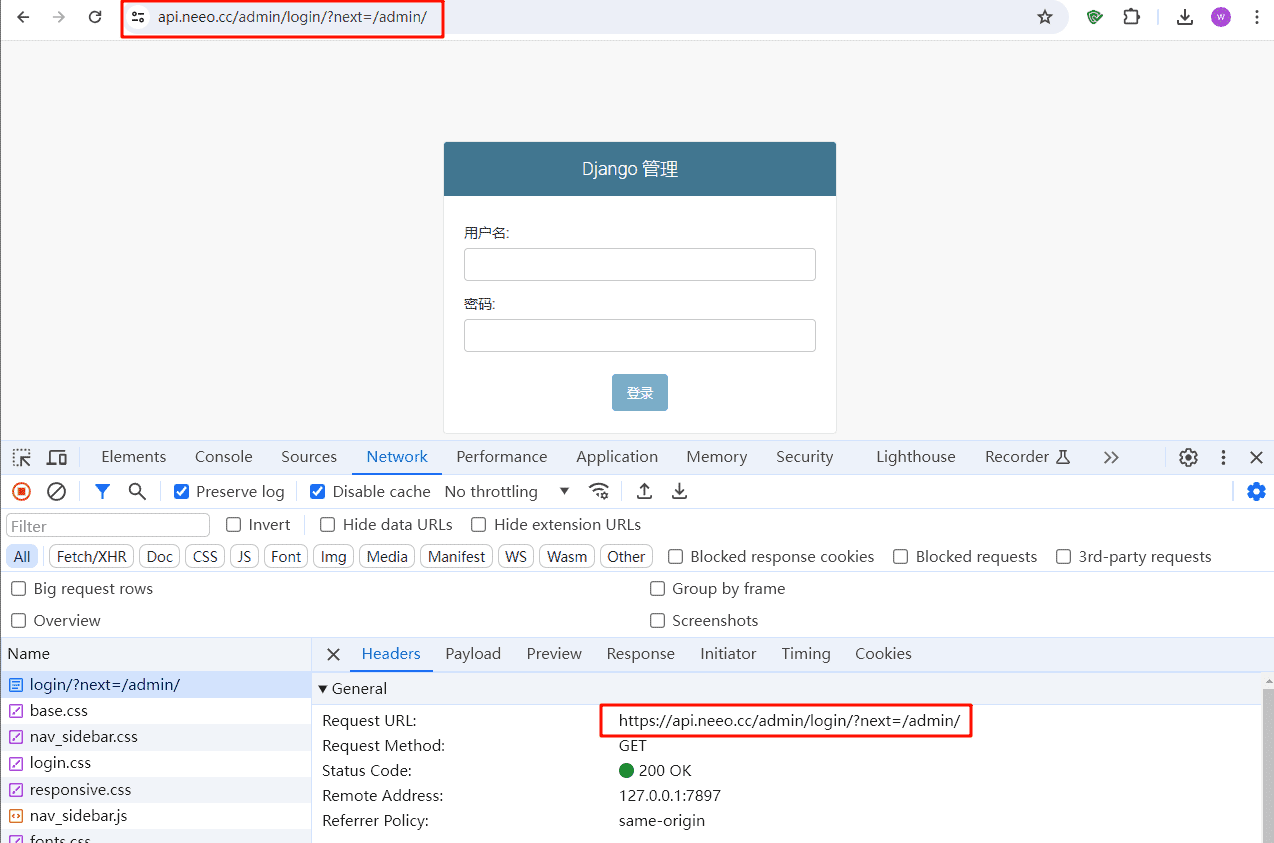Show more DevTools tabs

1111,457
